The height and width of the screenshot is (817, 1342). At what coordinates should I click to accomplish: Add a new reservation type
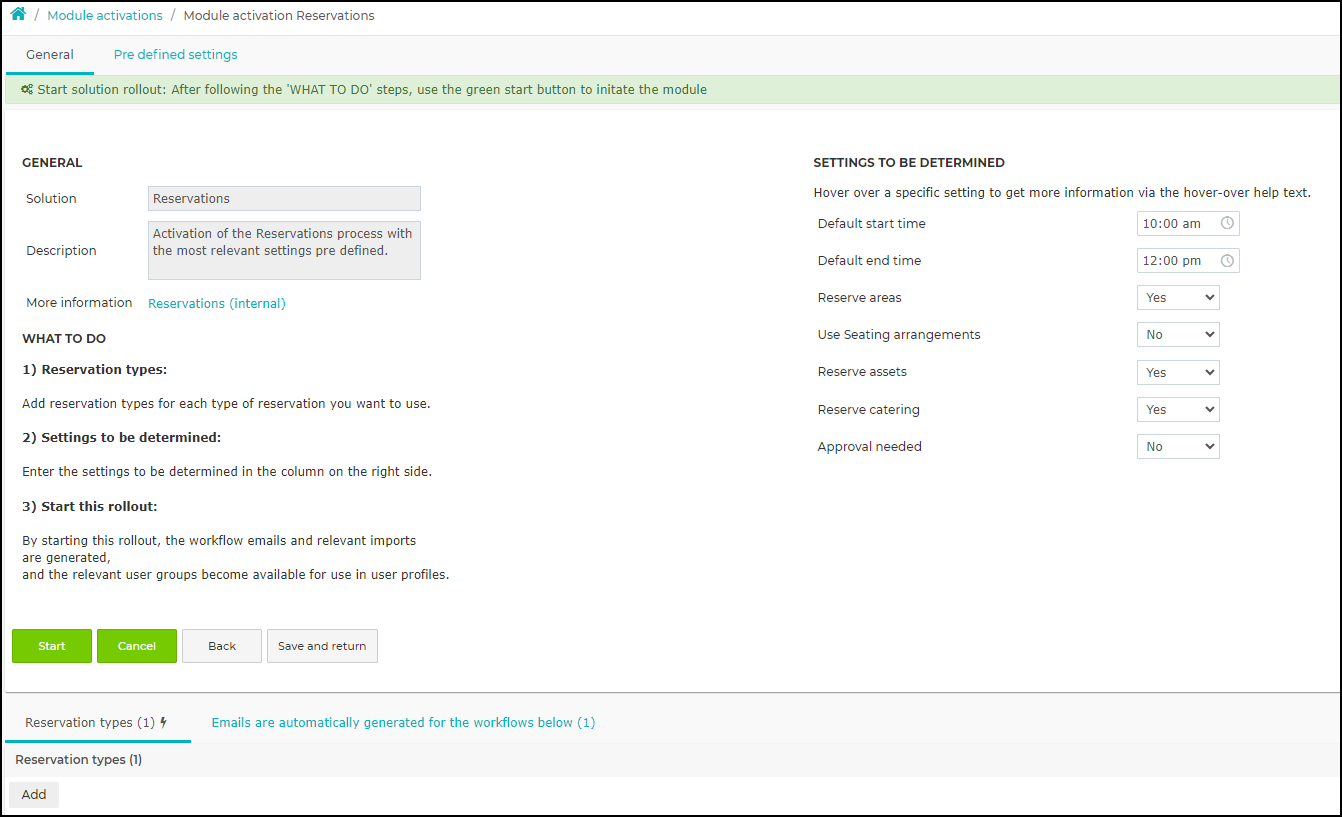(x=34, y=795)
